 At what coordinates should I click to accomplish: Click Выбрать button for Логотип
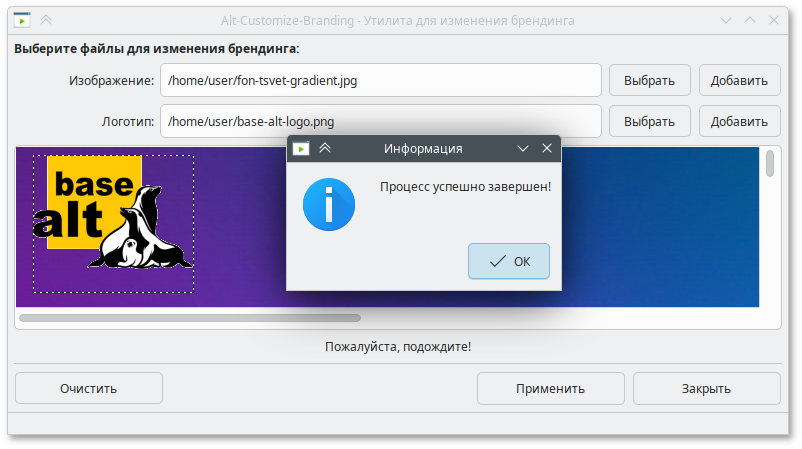[x=650, y=121]
